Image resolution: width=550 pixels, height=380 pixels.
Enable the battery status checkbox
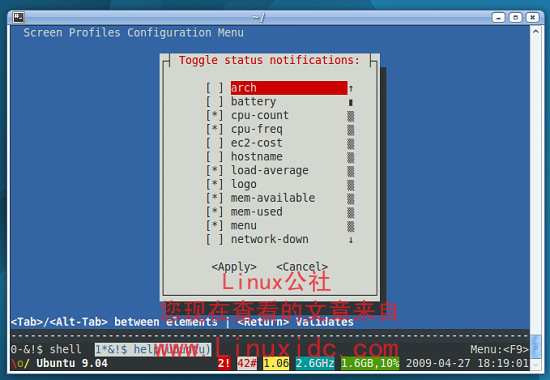tap(214, 102)
